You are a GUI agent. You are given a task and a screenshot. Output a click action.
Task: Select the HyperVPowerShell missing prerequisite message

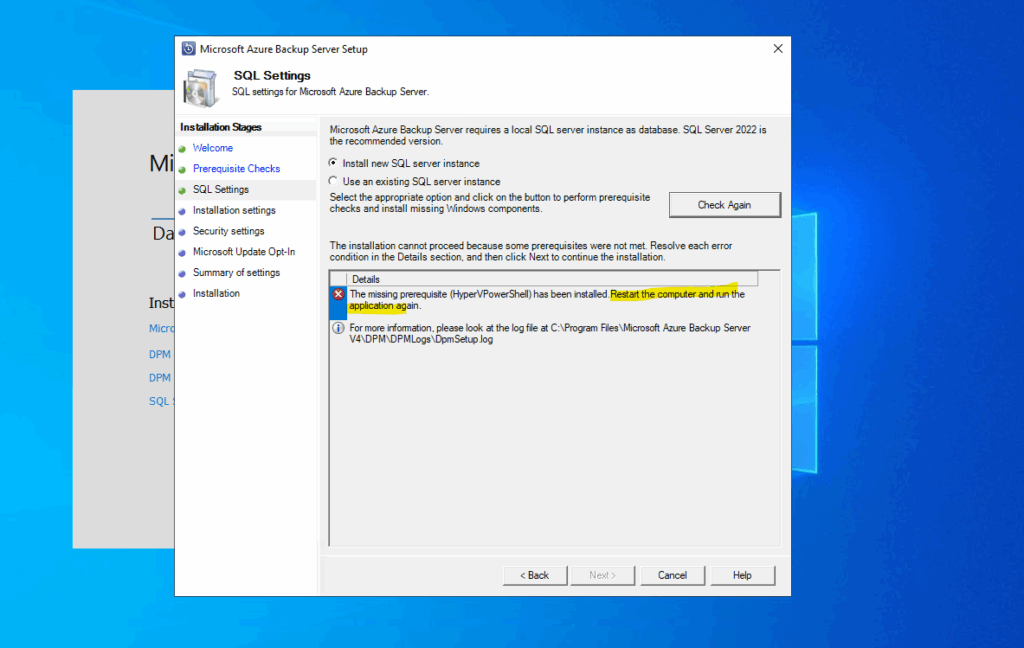click(547, 300)
